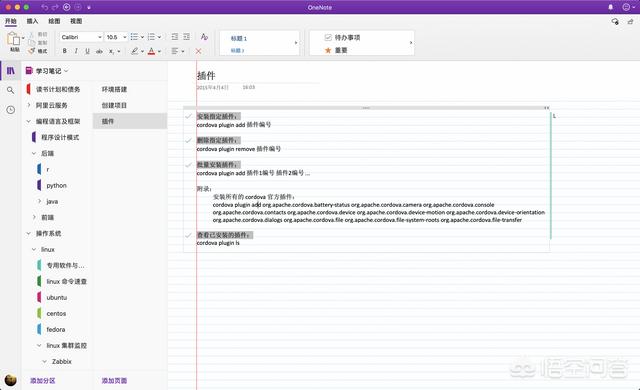The image size is (640, 390).
Task: Collapse the 操作系统 section group
Action: 29,233
